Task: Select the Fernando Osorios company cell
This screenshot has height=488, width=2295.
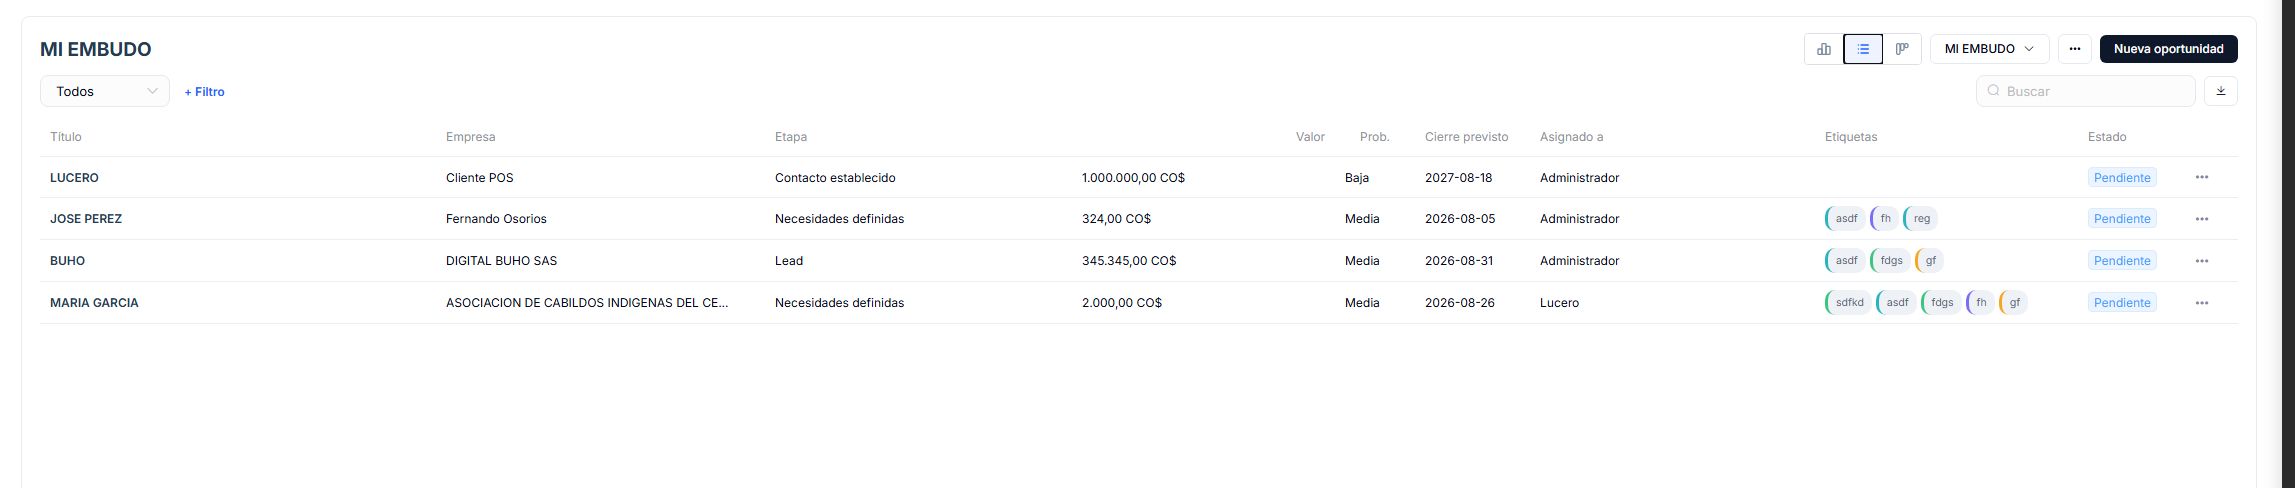Action: tap(496, 219)
